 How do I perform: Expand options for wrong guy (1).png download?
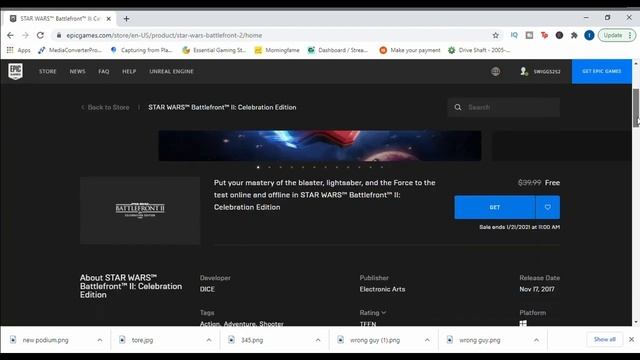pos(427,340)
